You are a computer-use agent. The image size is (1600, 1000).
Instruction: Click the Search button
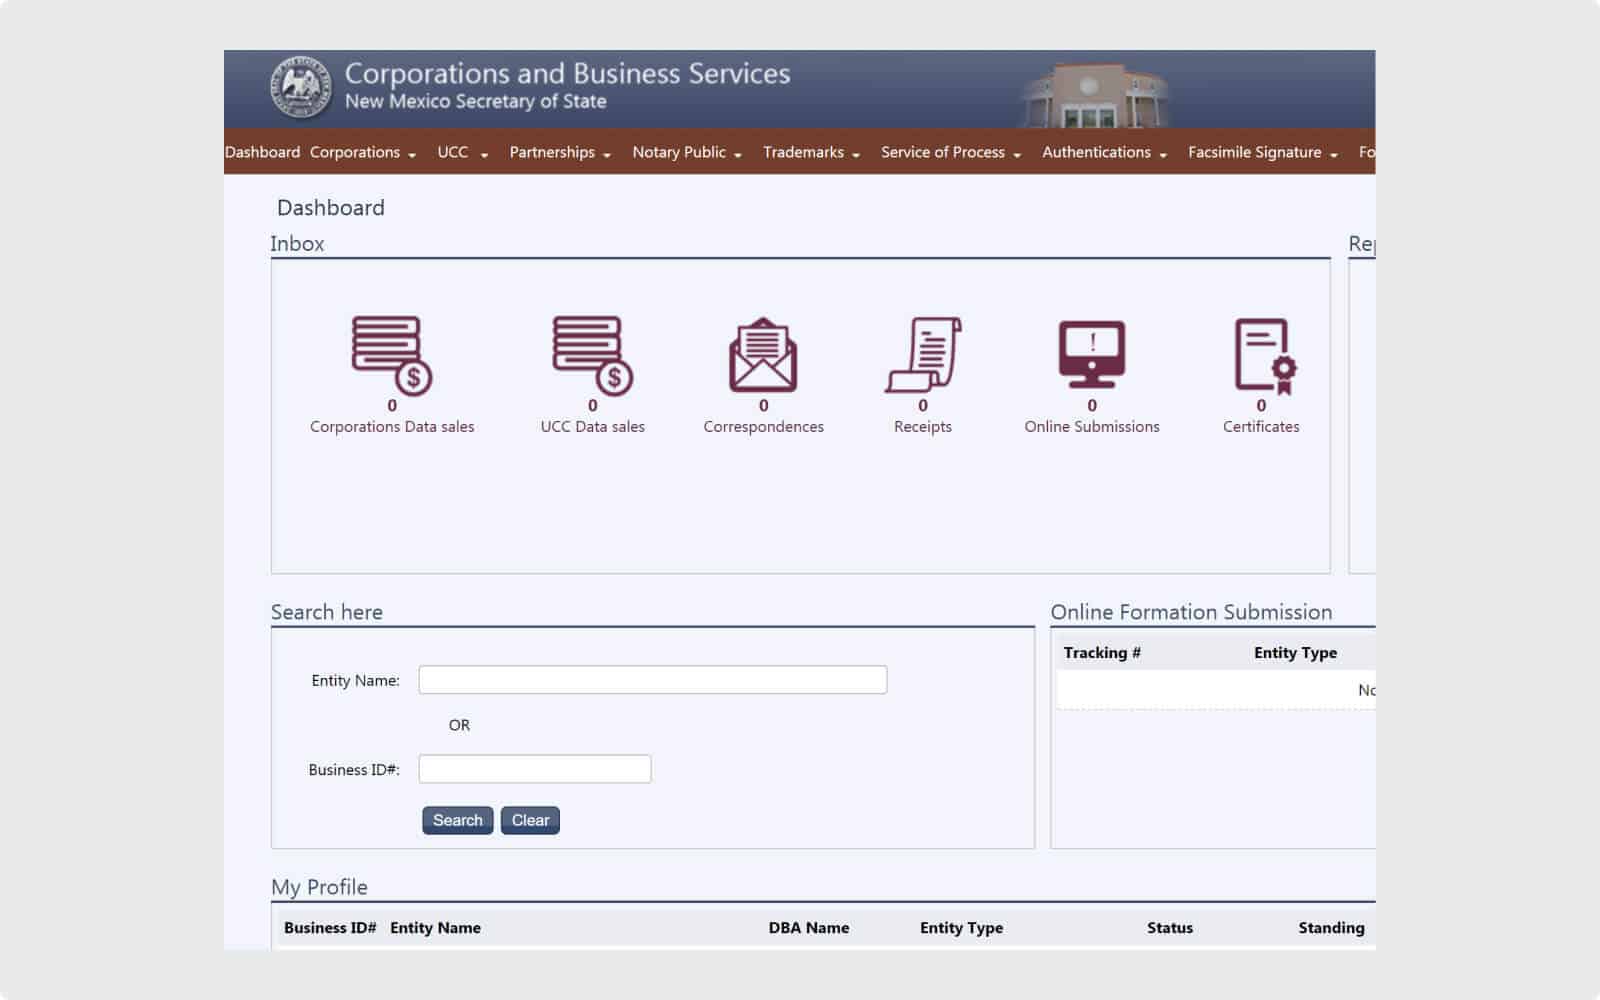(x=457, y=820)
